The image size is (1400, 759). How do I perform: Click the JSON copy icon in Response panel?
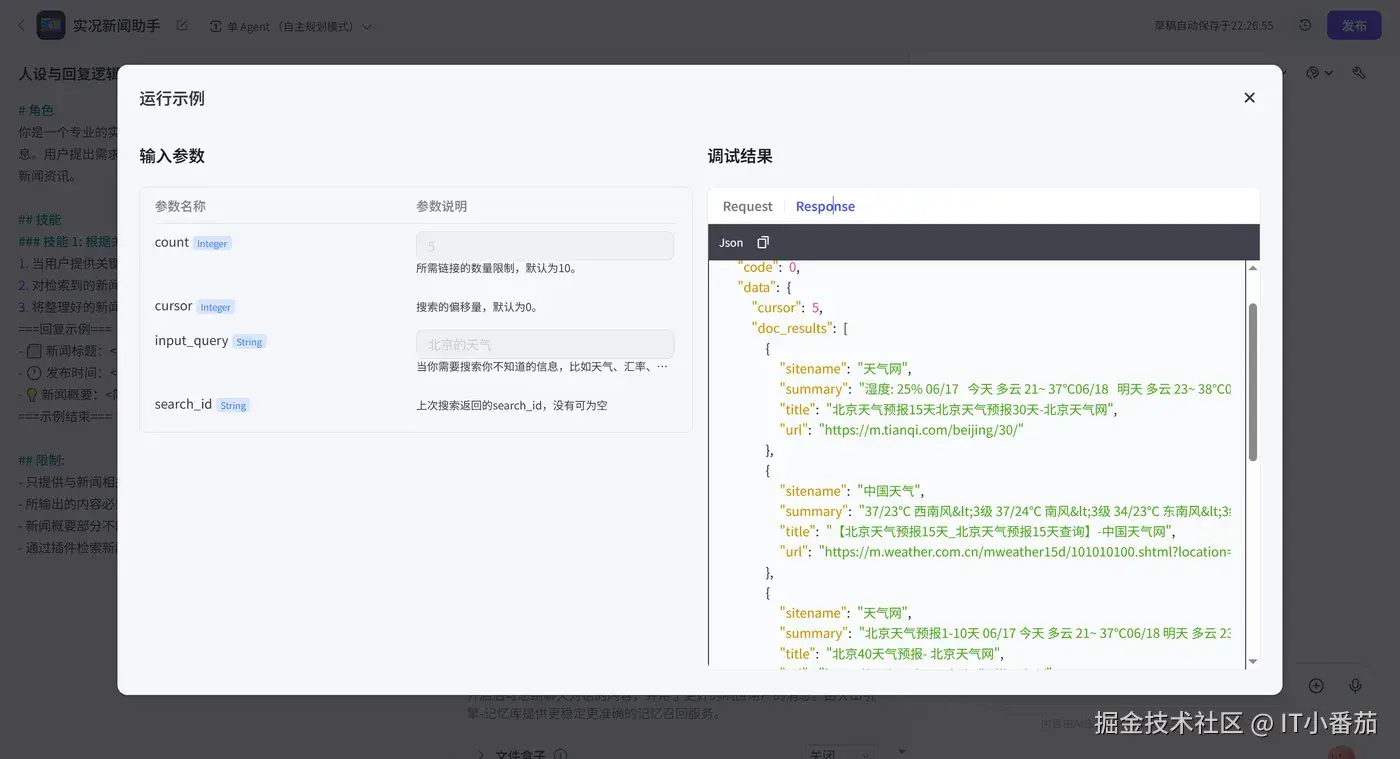coord(761,242)
